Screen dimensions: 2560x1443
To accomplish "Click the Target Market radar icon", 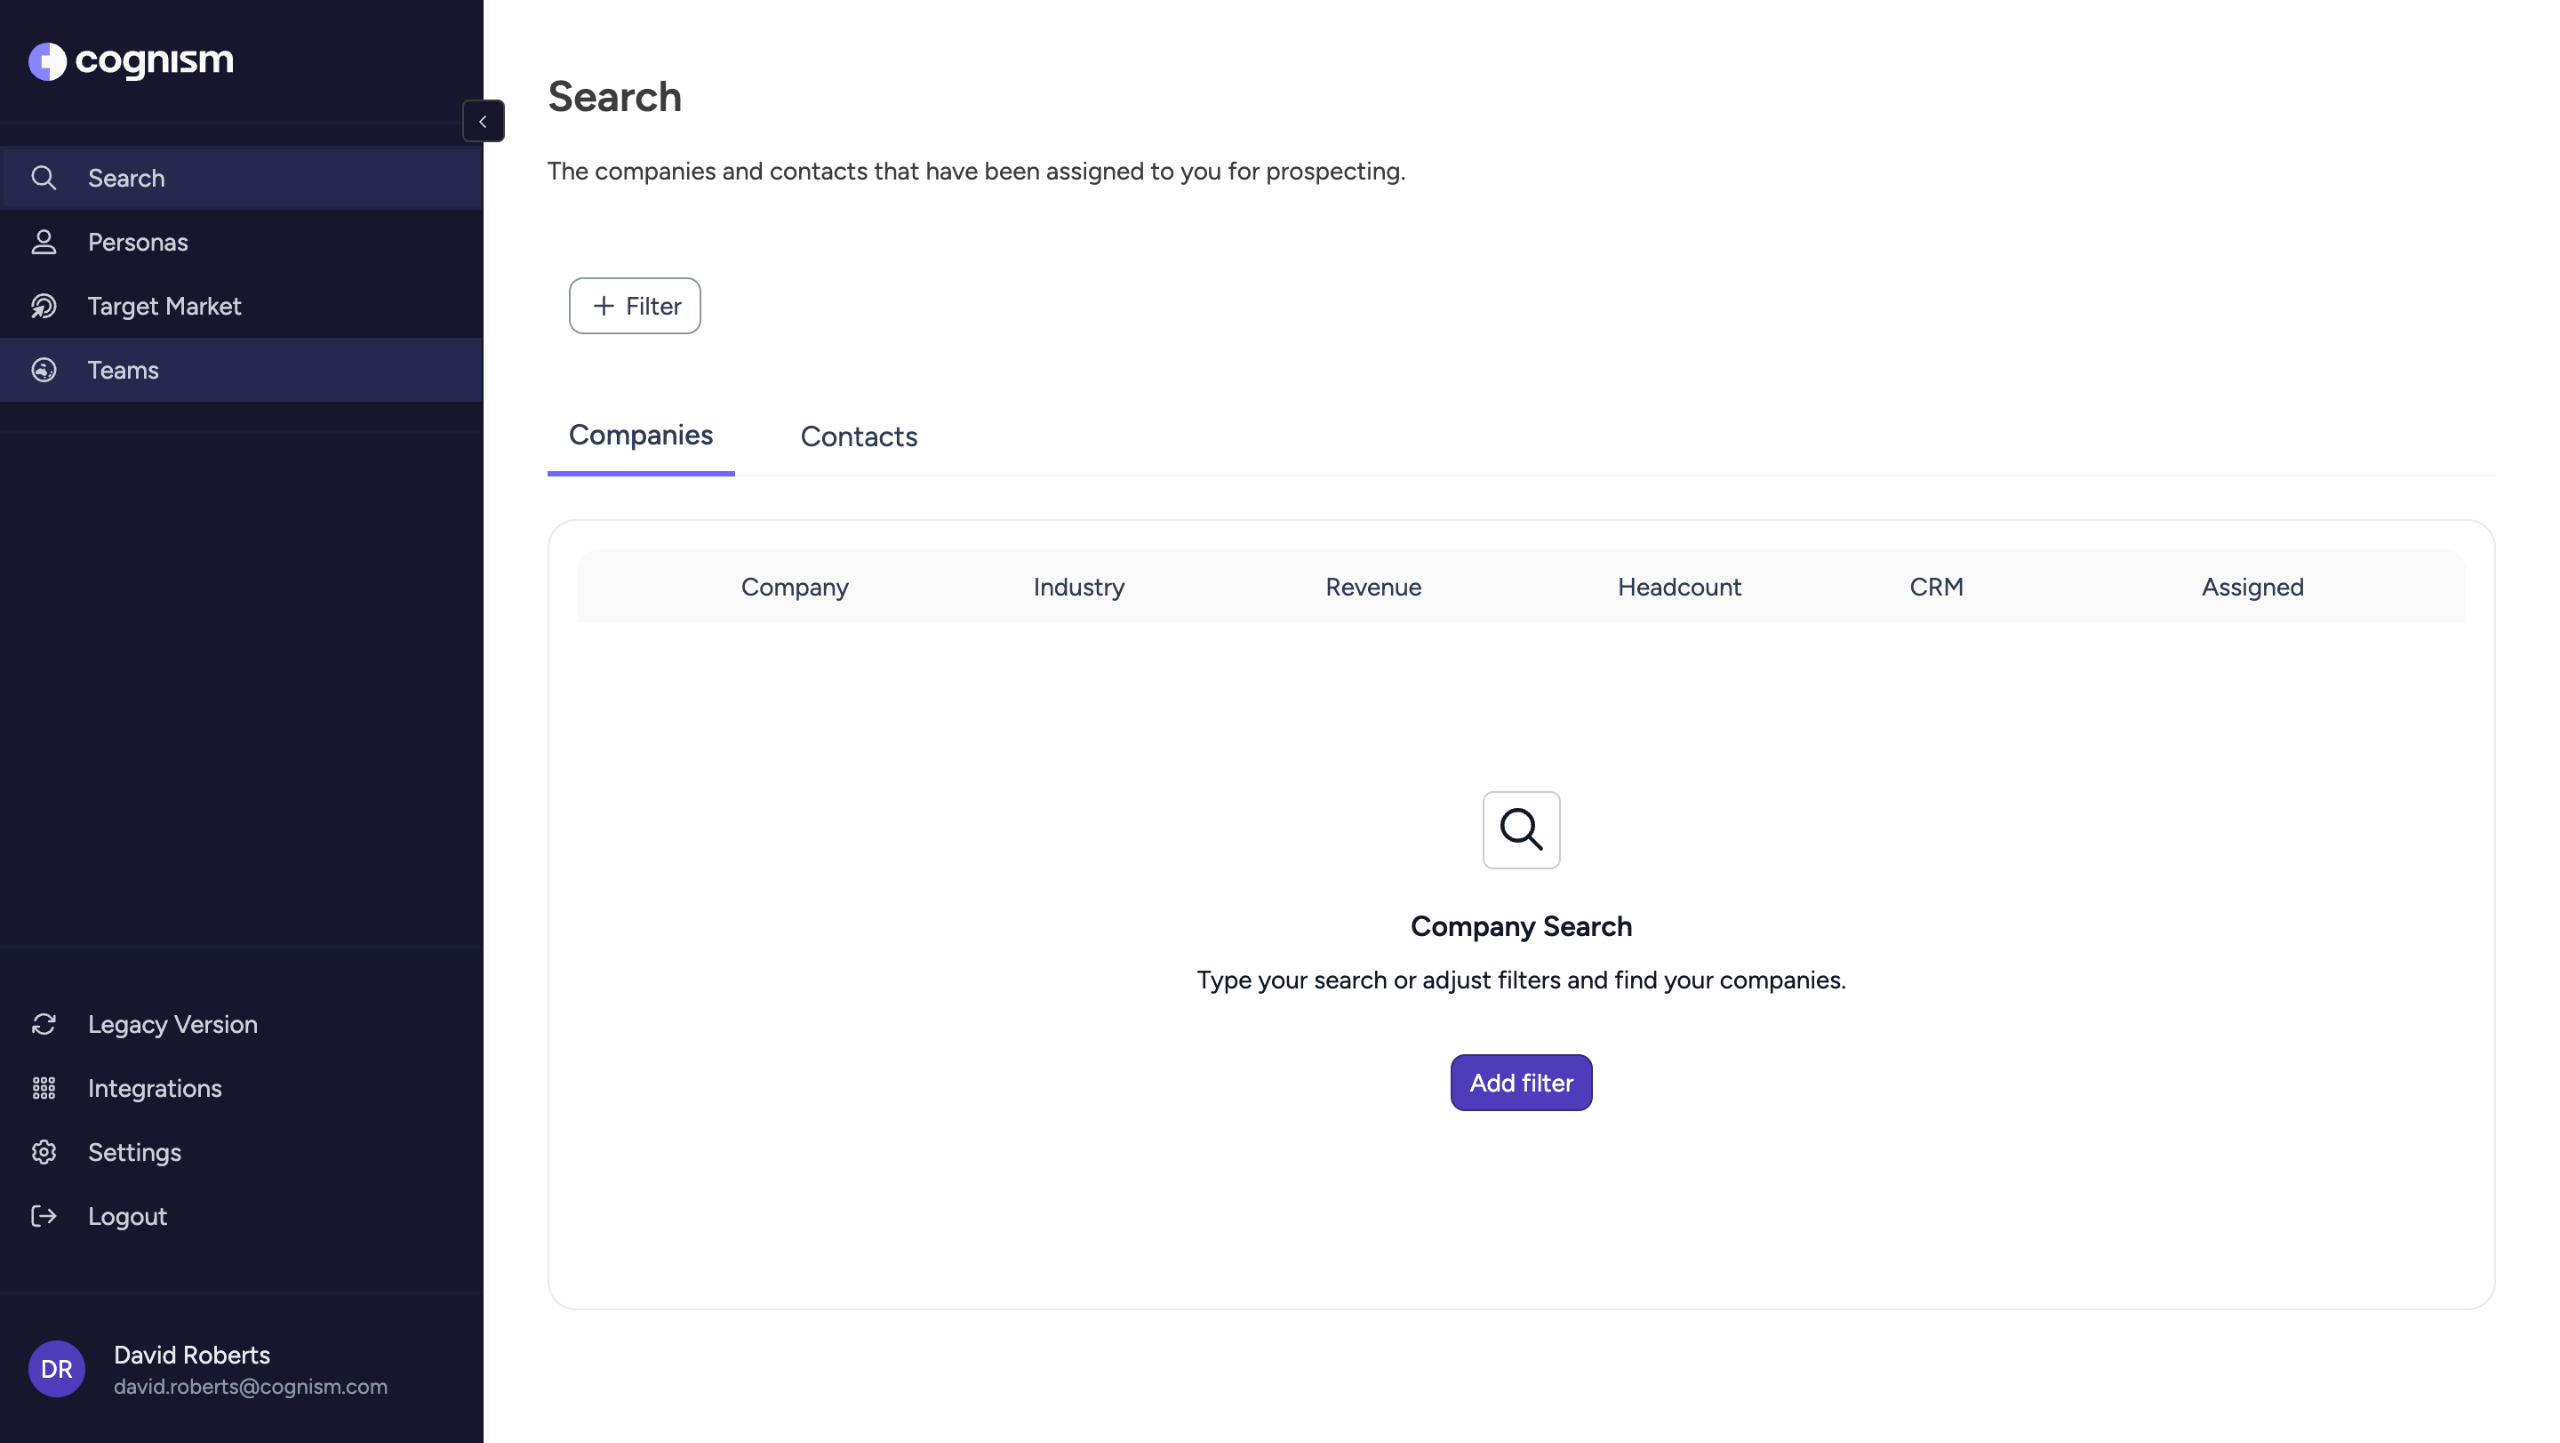I will coord(44,306).
